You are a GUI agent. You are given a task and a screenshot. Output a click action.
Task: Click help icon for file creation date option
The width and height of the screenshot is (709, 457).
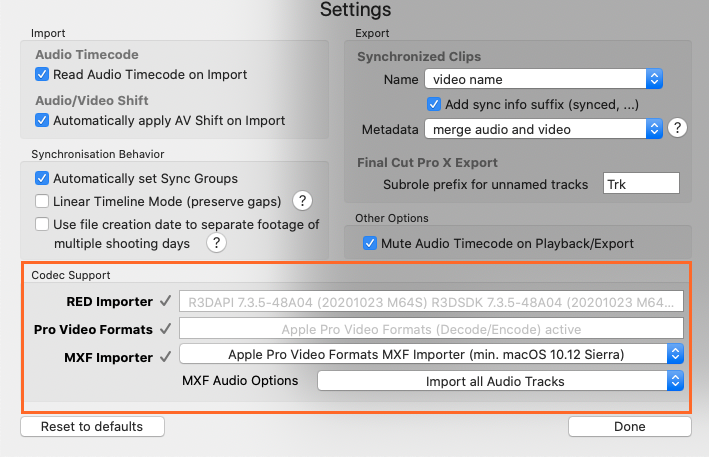tap(216, 243)
